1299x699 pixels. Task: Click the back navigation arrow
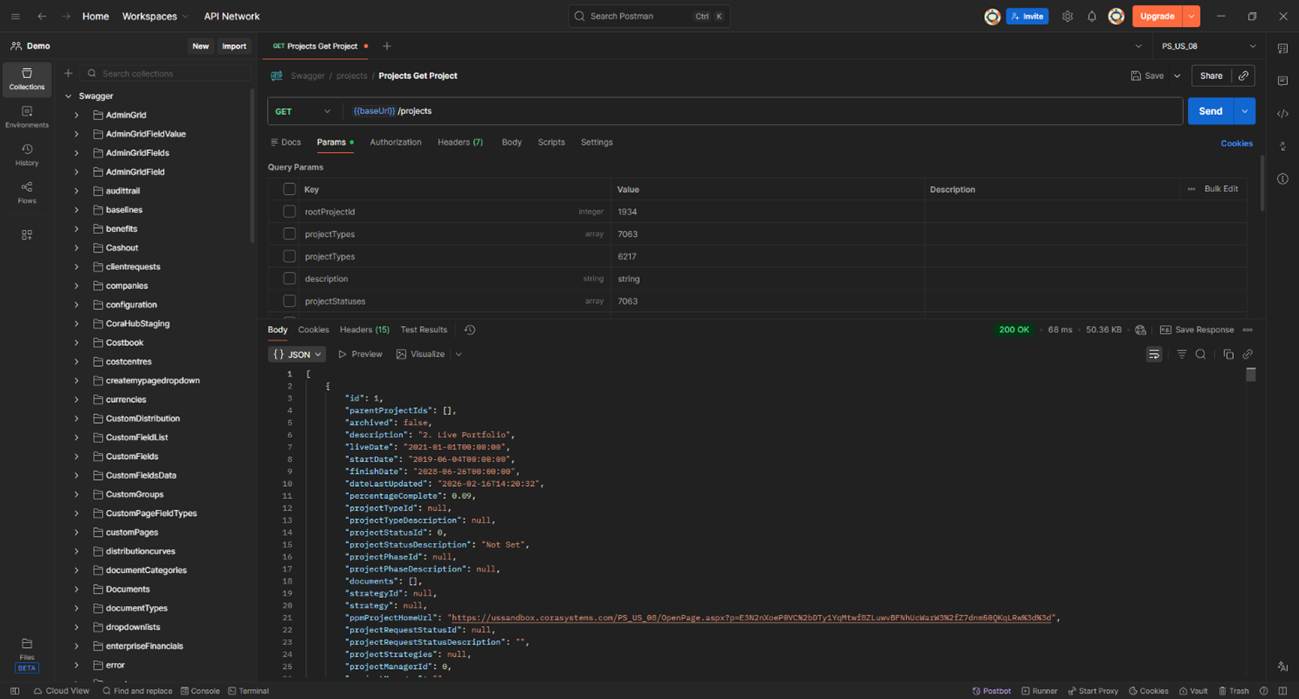pyautogui.click(x=41, y=16)
